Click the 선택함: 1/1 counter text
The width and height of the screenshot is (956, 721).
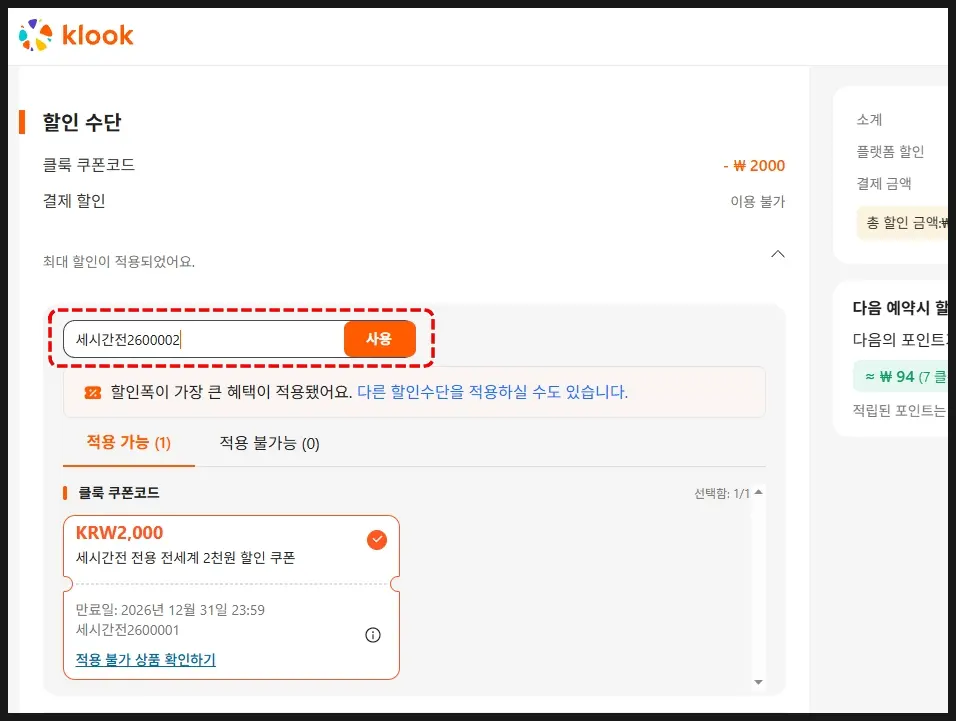[x=722, y=493]
